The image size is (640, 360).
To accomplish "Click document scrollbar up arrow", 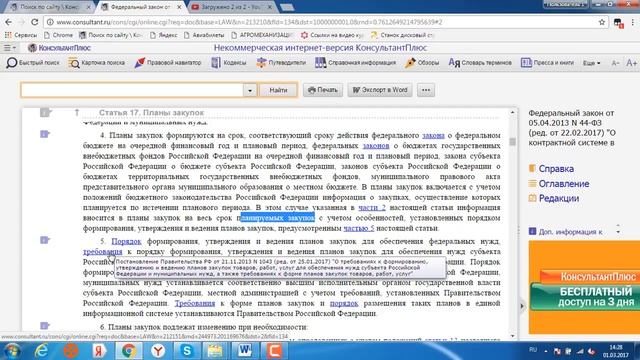I will point(512,112).
